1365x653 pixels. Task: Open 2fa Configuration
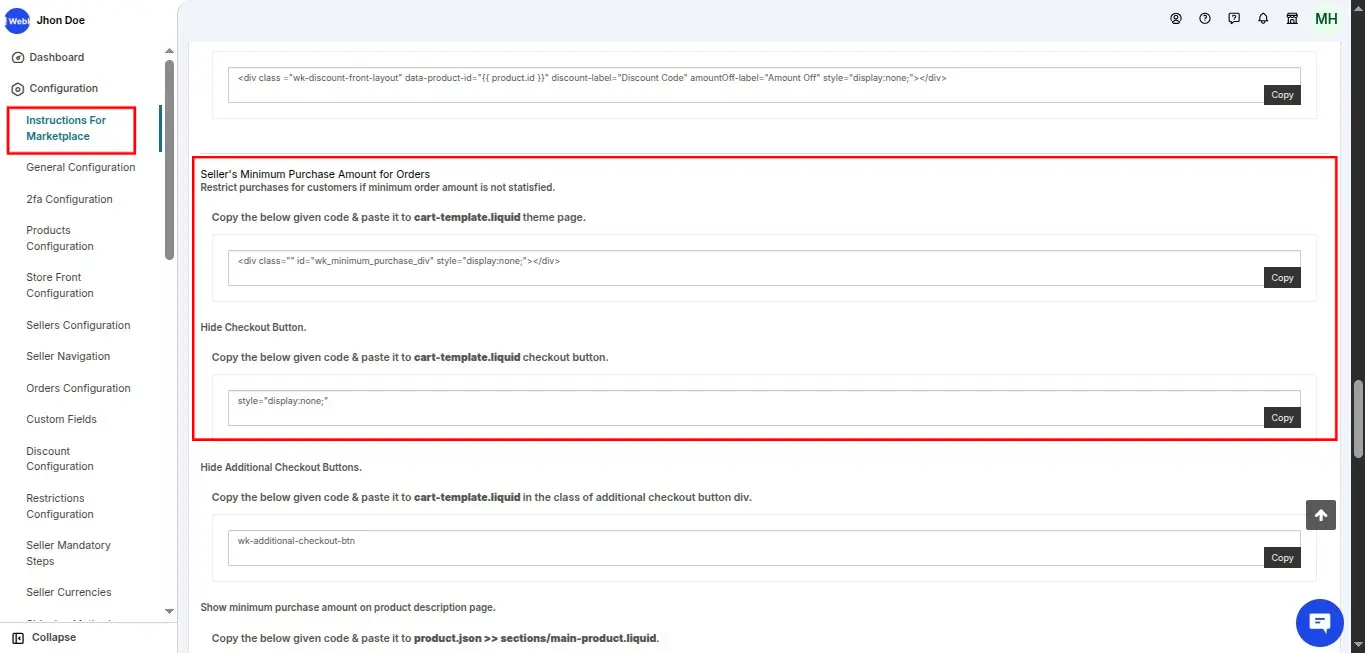(x=69, y=199)
